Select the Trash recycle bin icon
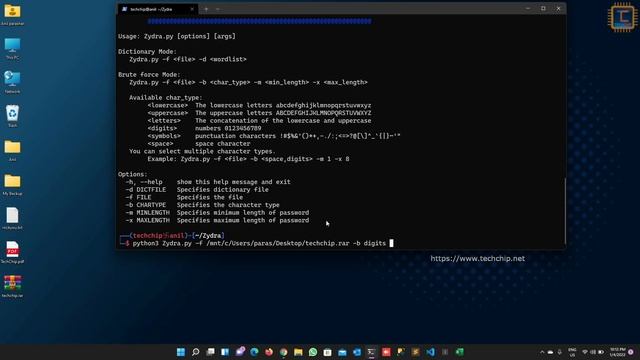Viewport: 640px width, 360px height. tap(12, 116)
